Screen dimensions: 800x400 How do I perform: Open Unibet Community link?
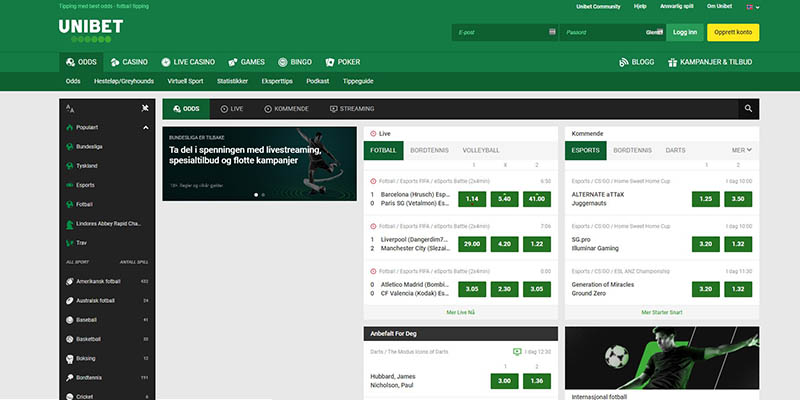pyautogui.click(x=598, y=7)
